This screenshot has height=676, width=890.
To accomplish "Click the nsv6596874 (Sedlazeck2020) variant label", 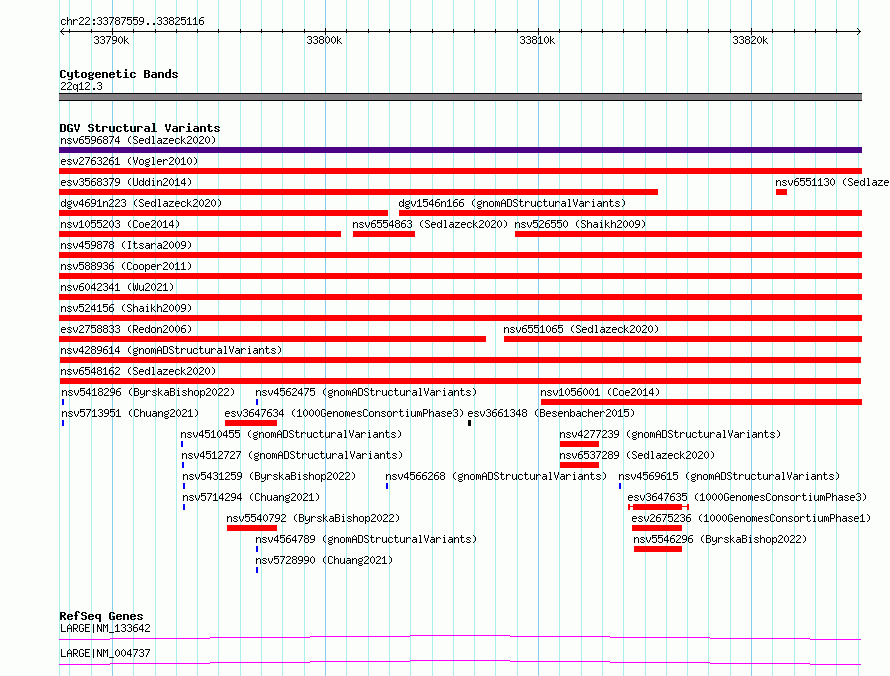I will (138, 140).
